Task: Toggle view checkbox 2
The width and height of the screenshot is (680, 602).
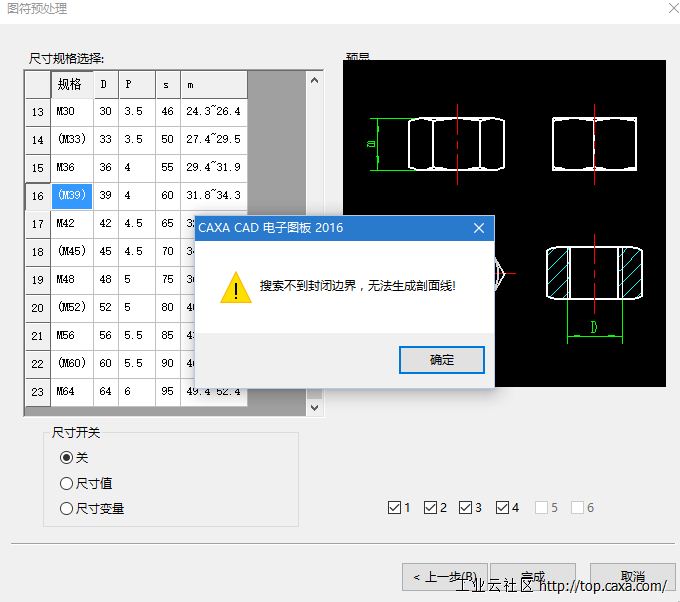Action: [x=430, y=508]
